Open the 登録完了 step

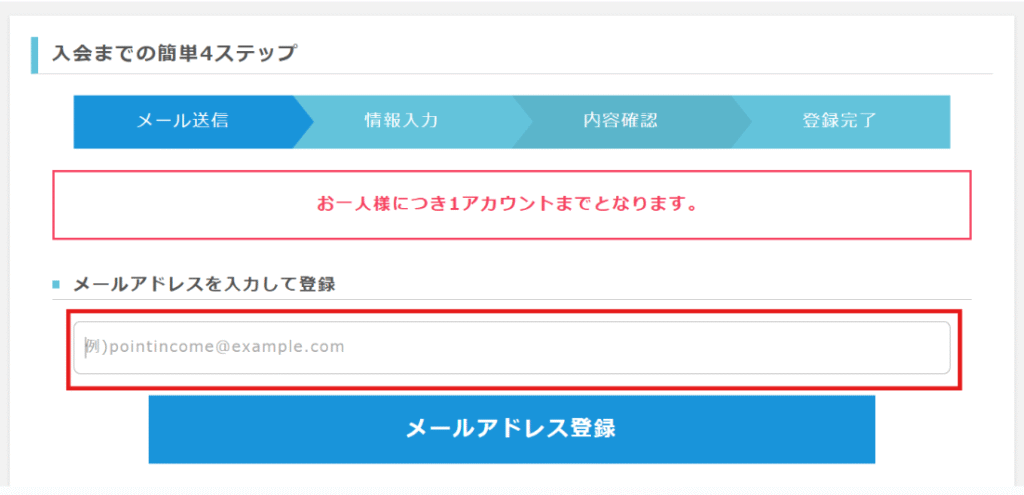point(839,122)
